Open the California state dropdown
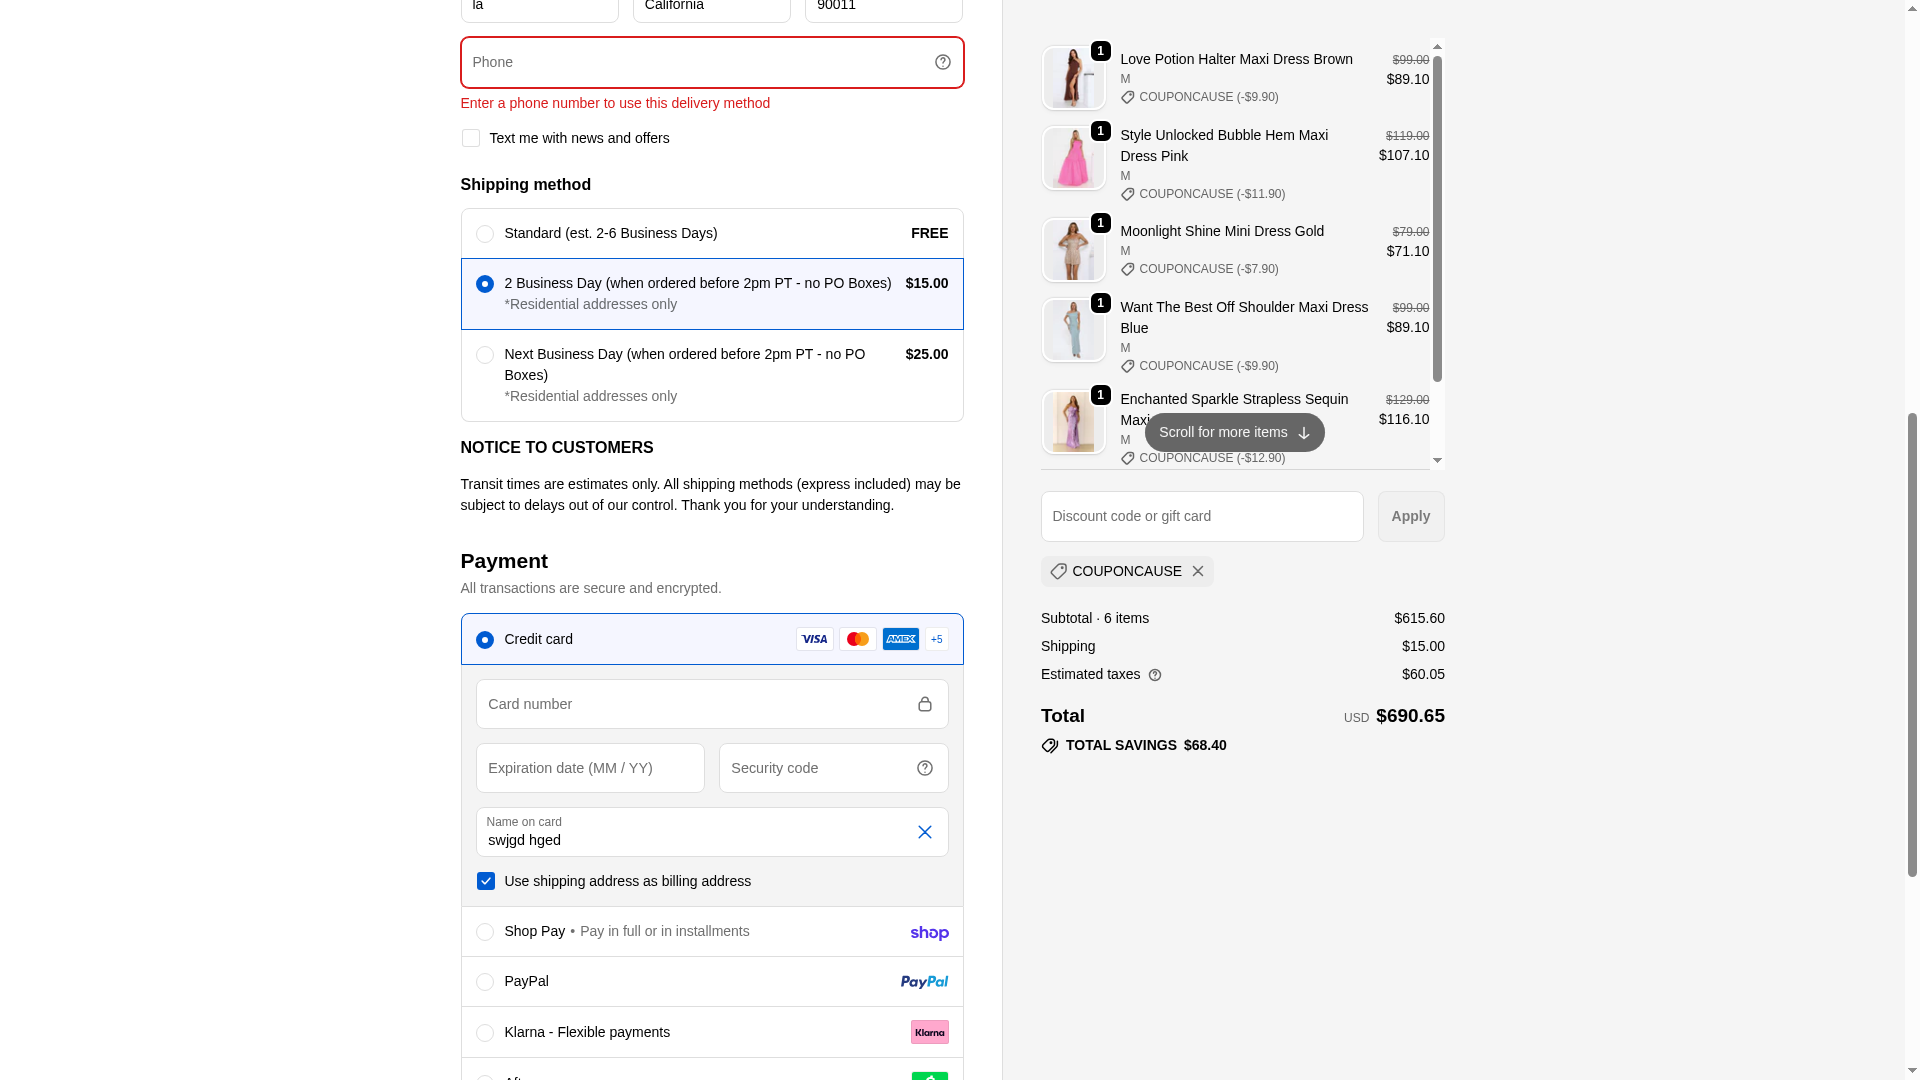Screen dimensions: 1920x1080 tap(711, 8)
